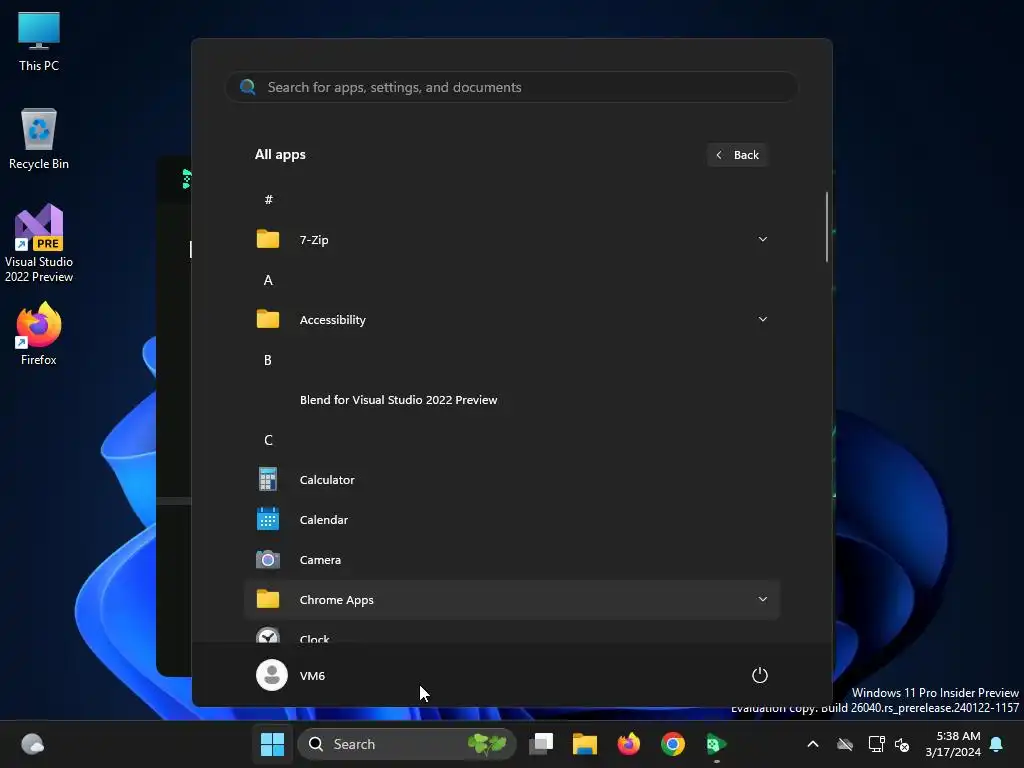The height and width of the screenshot is (768, 1024).
Task: Click the Clock app icon
Action: (x=268, y=635)
